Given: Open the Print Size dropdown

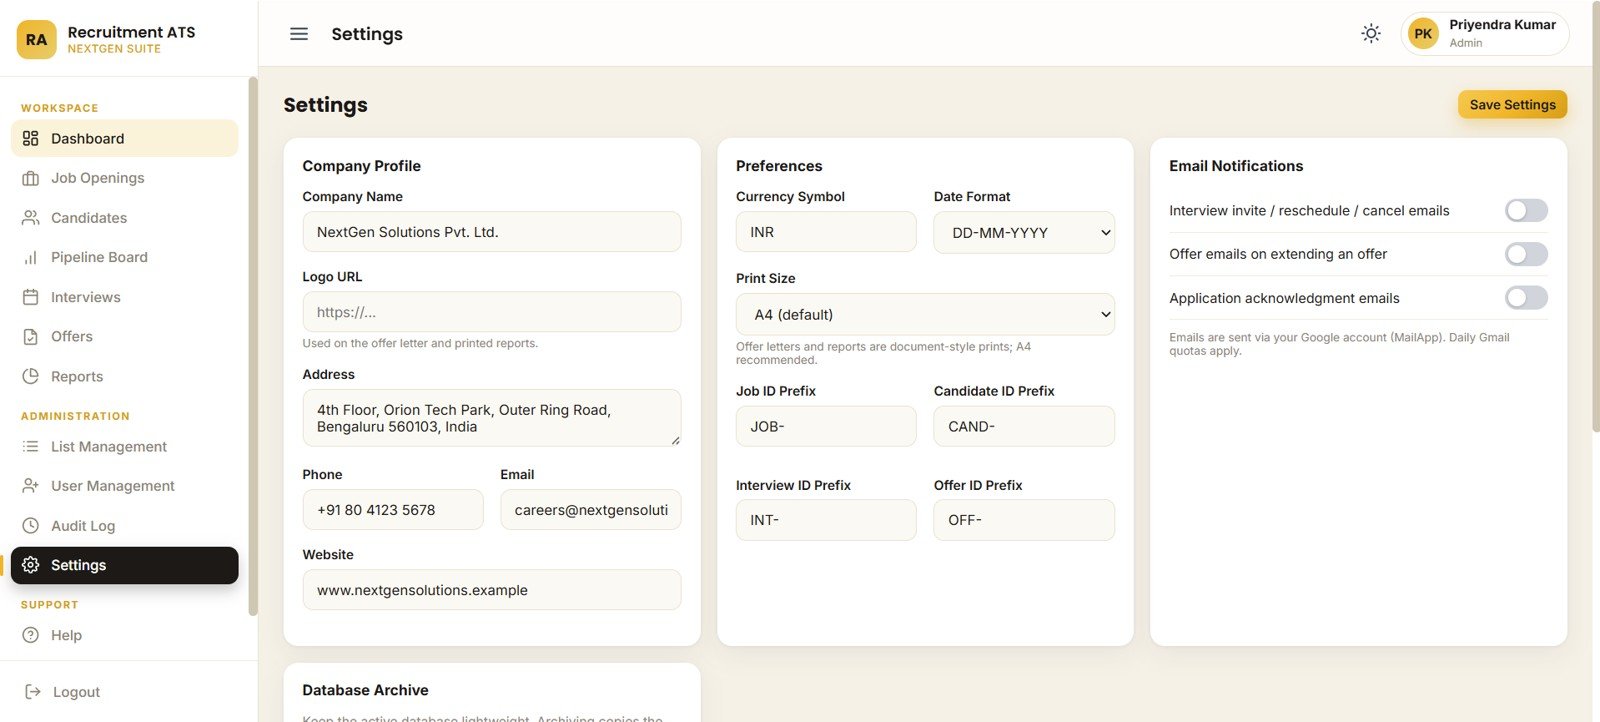Looking at the screenshot, I should coord(925,314).
